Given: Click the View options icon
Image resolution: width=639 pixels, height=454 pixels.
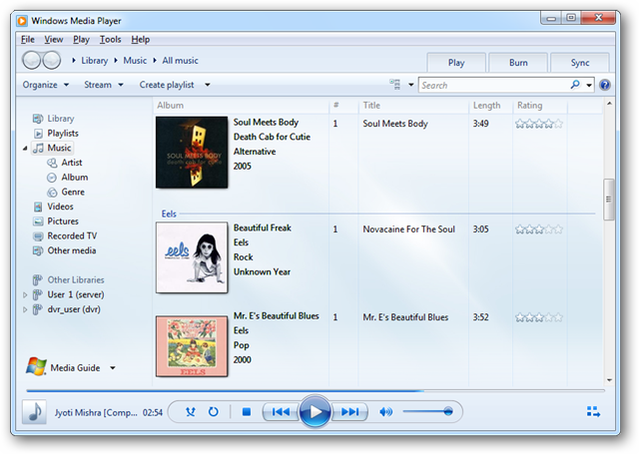Looking at the screenshot, I should click(x=394, y=84).
